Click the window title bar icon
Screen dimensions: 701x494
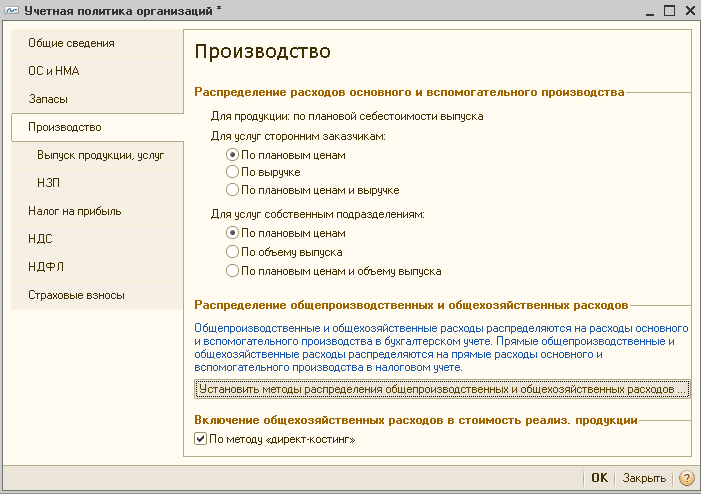pyautogui.click(x=12, y=10)
